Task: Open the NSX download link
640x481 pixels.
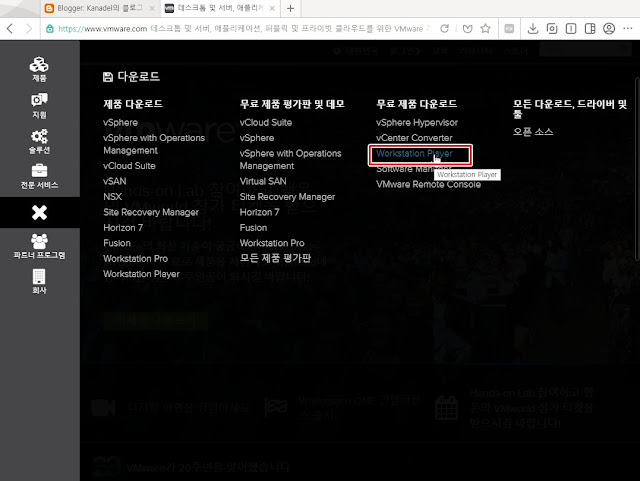Action: coord(112,197)
